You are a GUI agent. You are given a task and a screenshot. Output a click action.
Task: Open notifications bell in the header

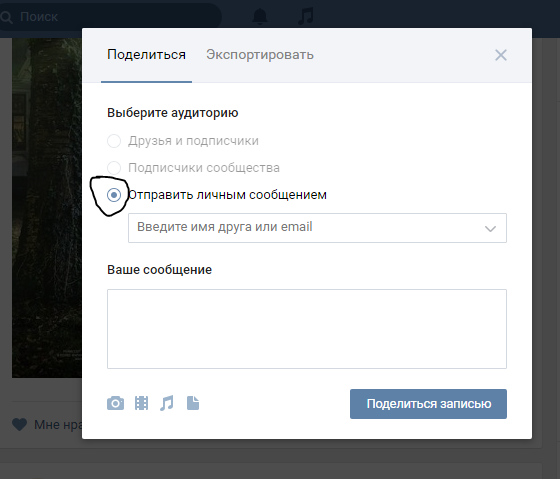[x=260, y=17]
